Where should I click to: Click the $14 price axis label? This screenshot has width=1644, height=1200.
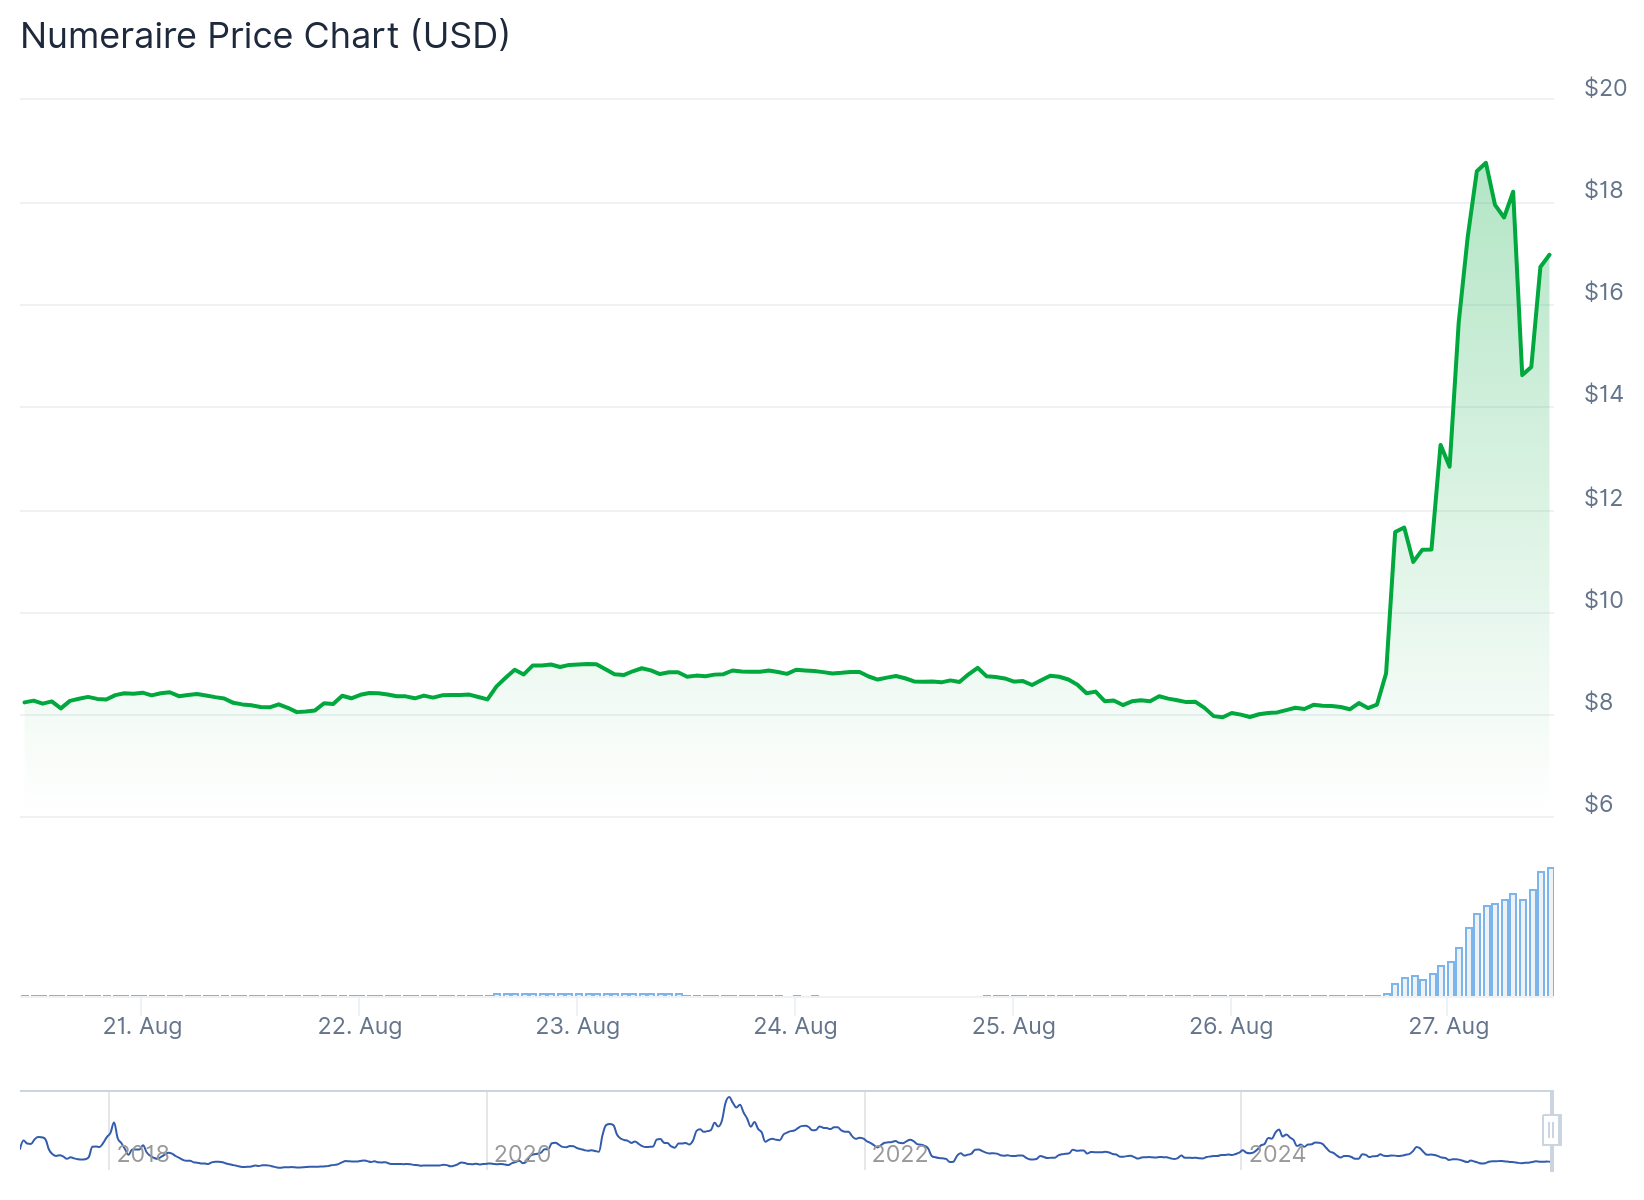(x=1605, y=394)
